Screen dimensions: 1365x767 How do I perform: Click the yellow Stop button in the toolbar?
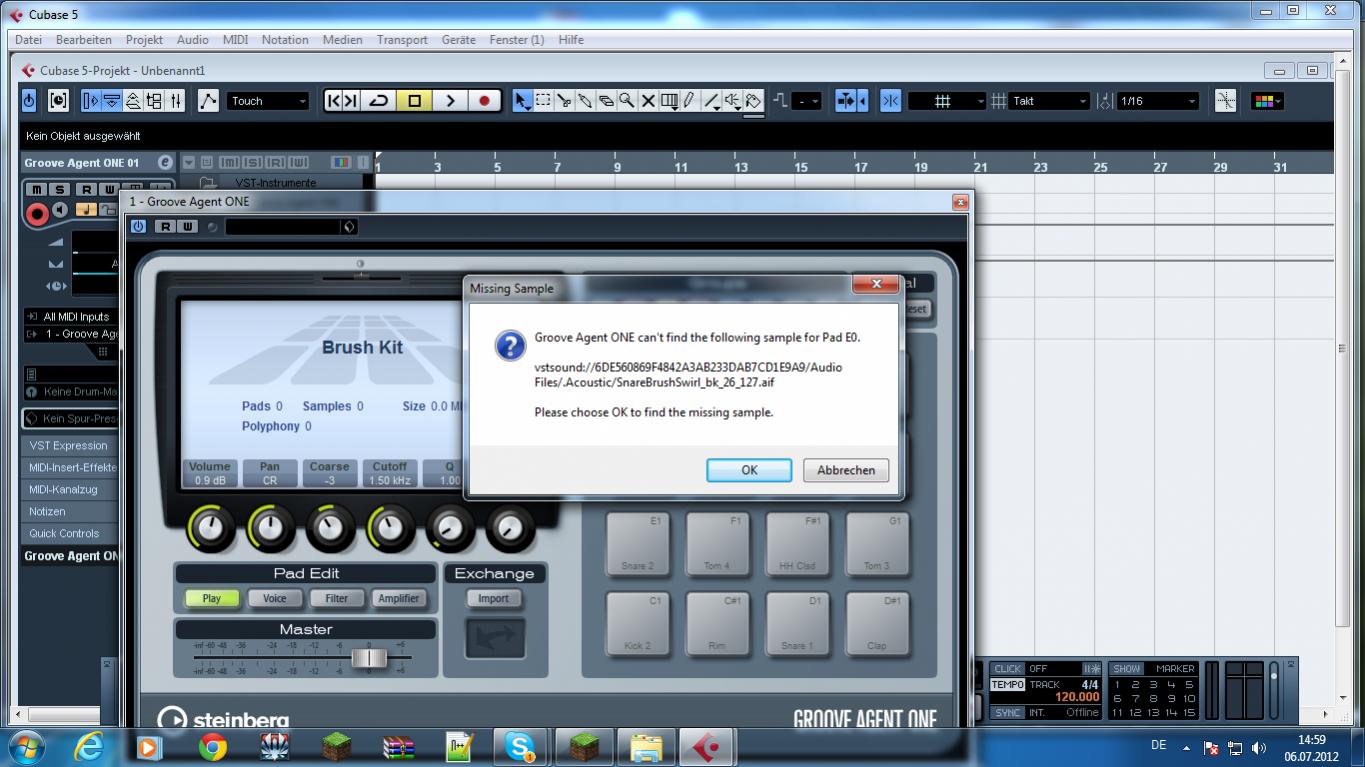(x=414, y=101)
